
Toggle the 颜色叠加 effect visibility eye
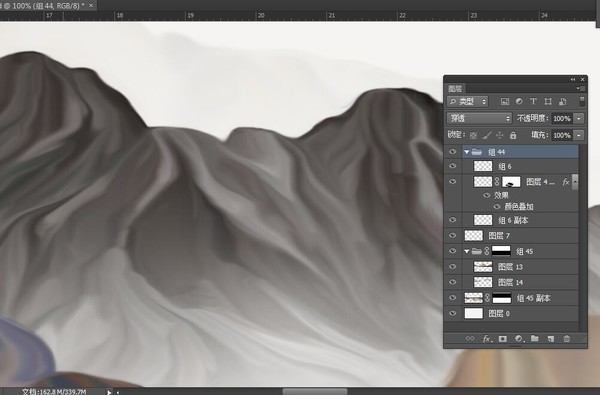point(497,207)
